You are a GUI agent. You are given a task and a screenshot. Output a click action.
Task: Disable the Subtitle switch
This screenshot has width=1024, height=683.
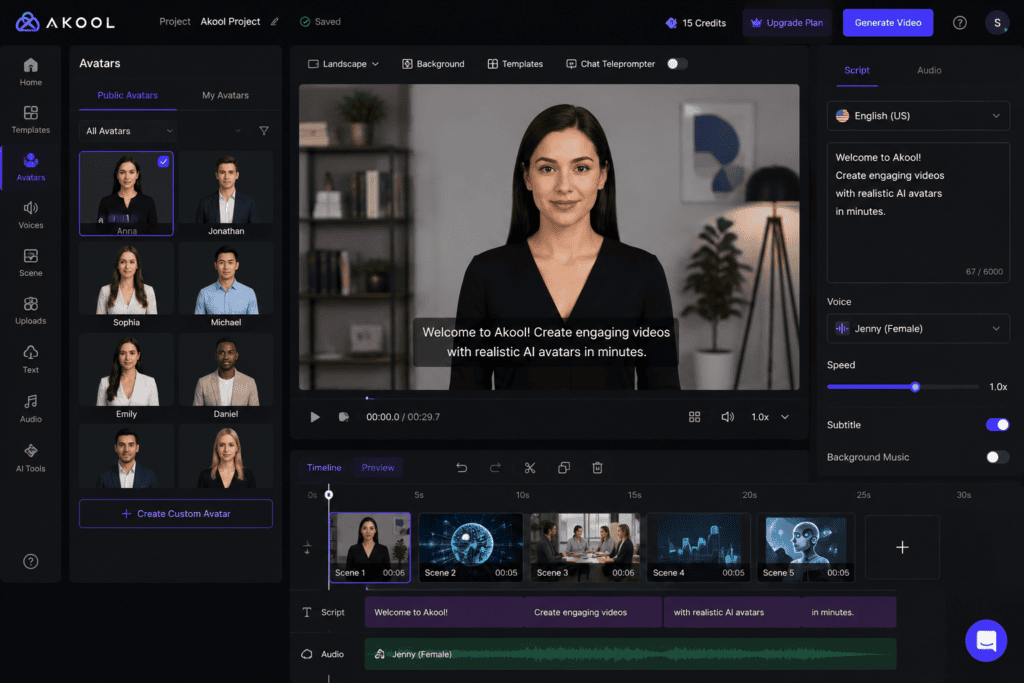point(997,425)
